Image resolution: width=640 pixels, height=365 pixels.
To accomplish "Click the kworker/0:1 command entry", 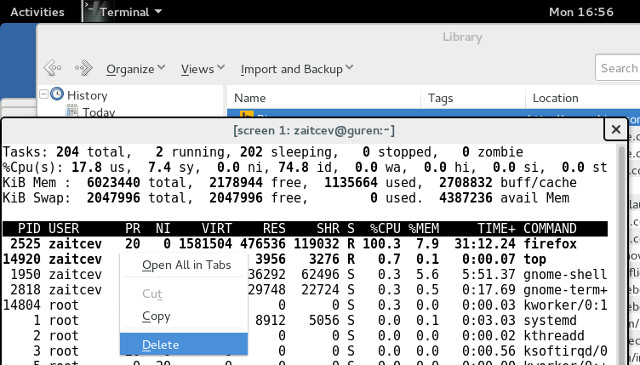I will tap(565, 305).
